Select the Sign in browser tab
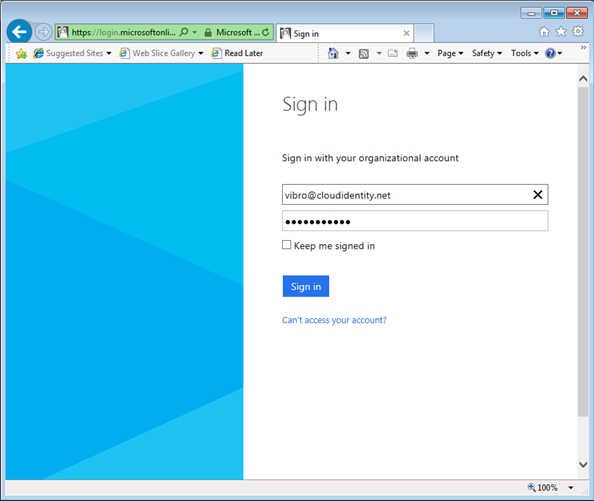 (344, 34)
